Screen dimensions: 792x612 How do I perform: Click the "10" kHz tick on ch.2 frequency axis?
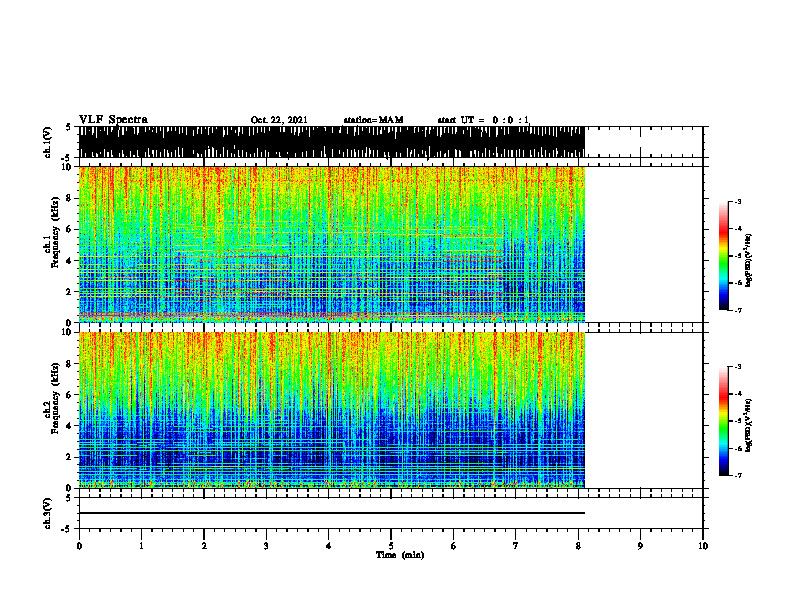[x=67, y=332]
